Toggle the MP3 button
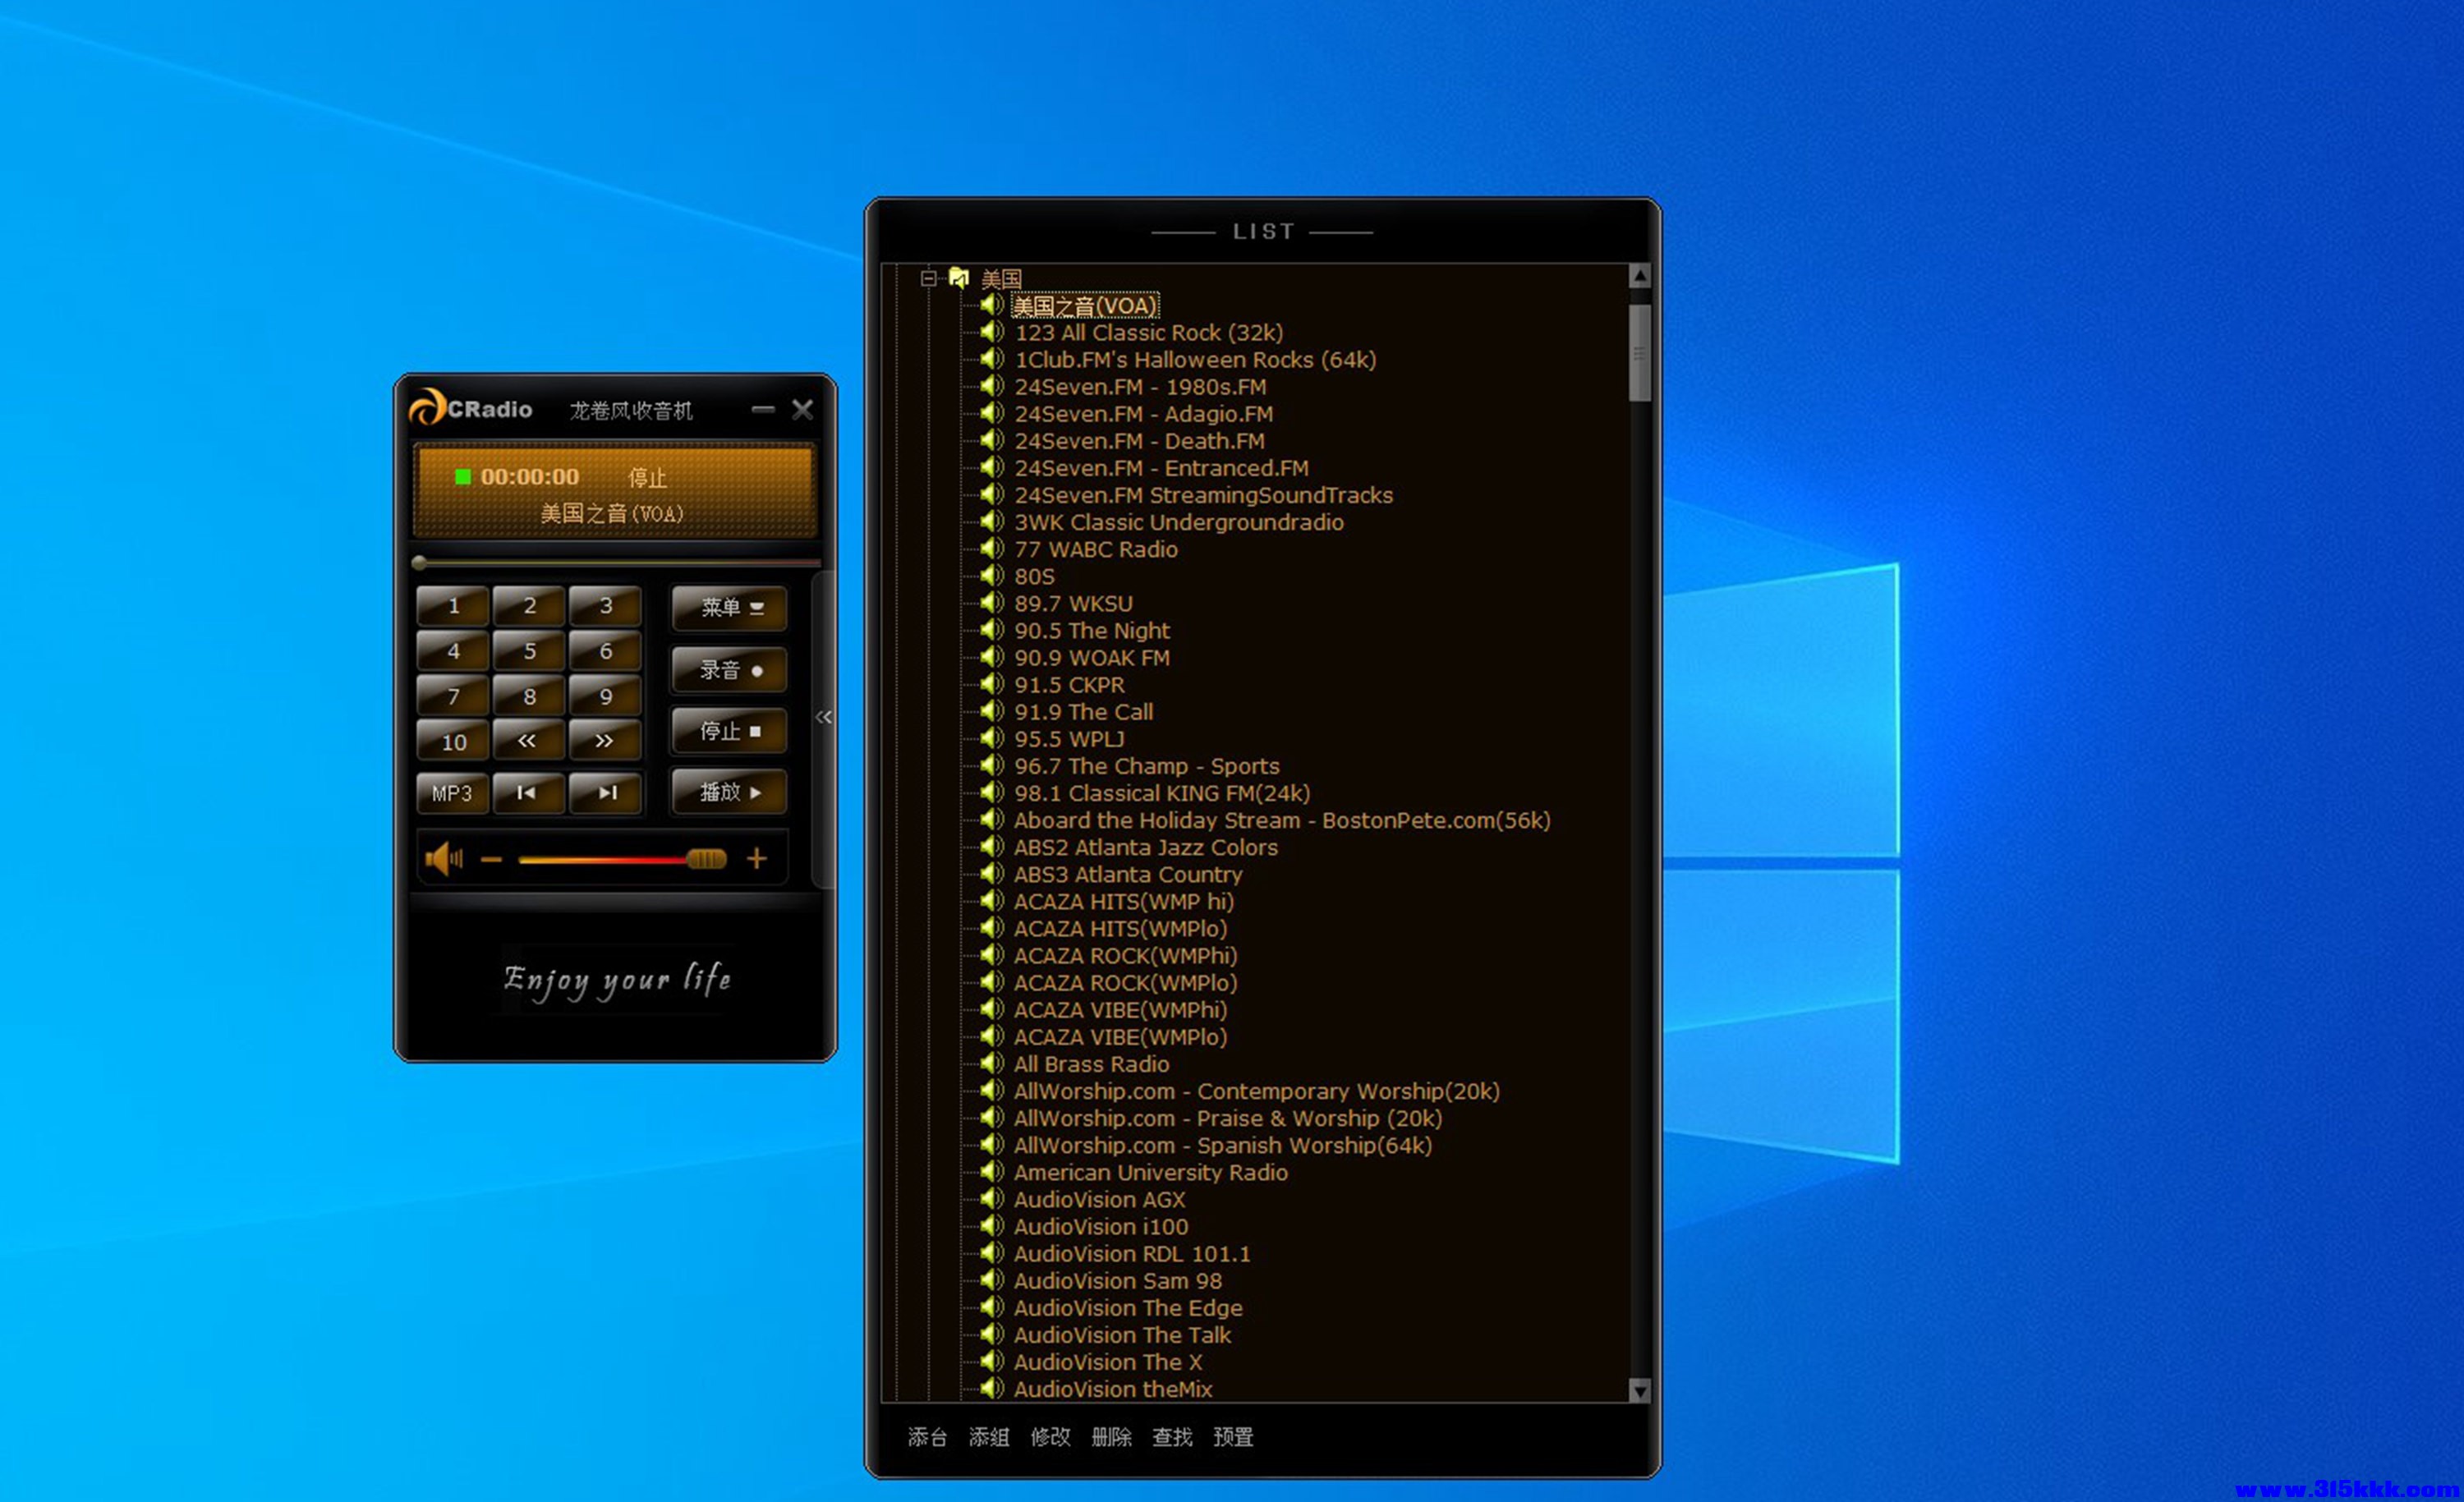Viewport: 2464px width, 1502px height. pyautogui.click(x=452, y=793)
